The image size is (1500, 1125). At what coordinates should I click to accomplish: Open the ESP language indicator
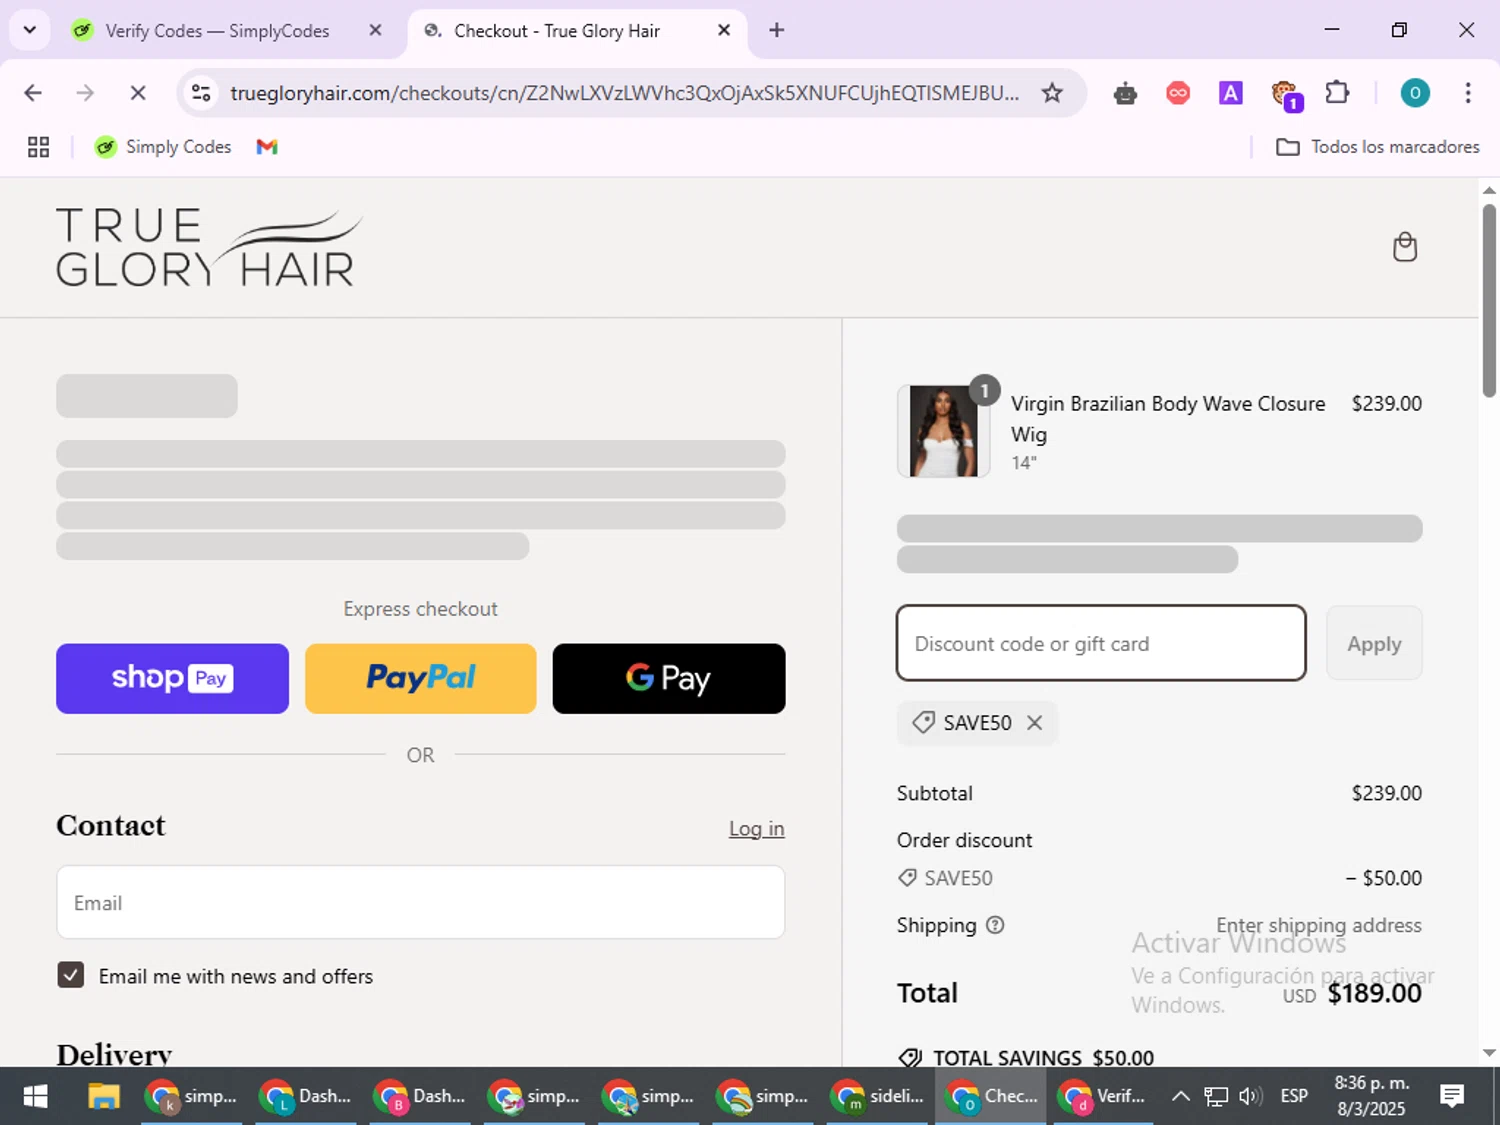1294,1097
